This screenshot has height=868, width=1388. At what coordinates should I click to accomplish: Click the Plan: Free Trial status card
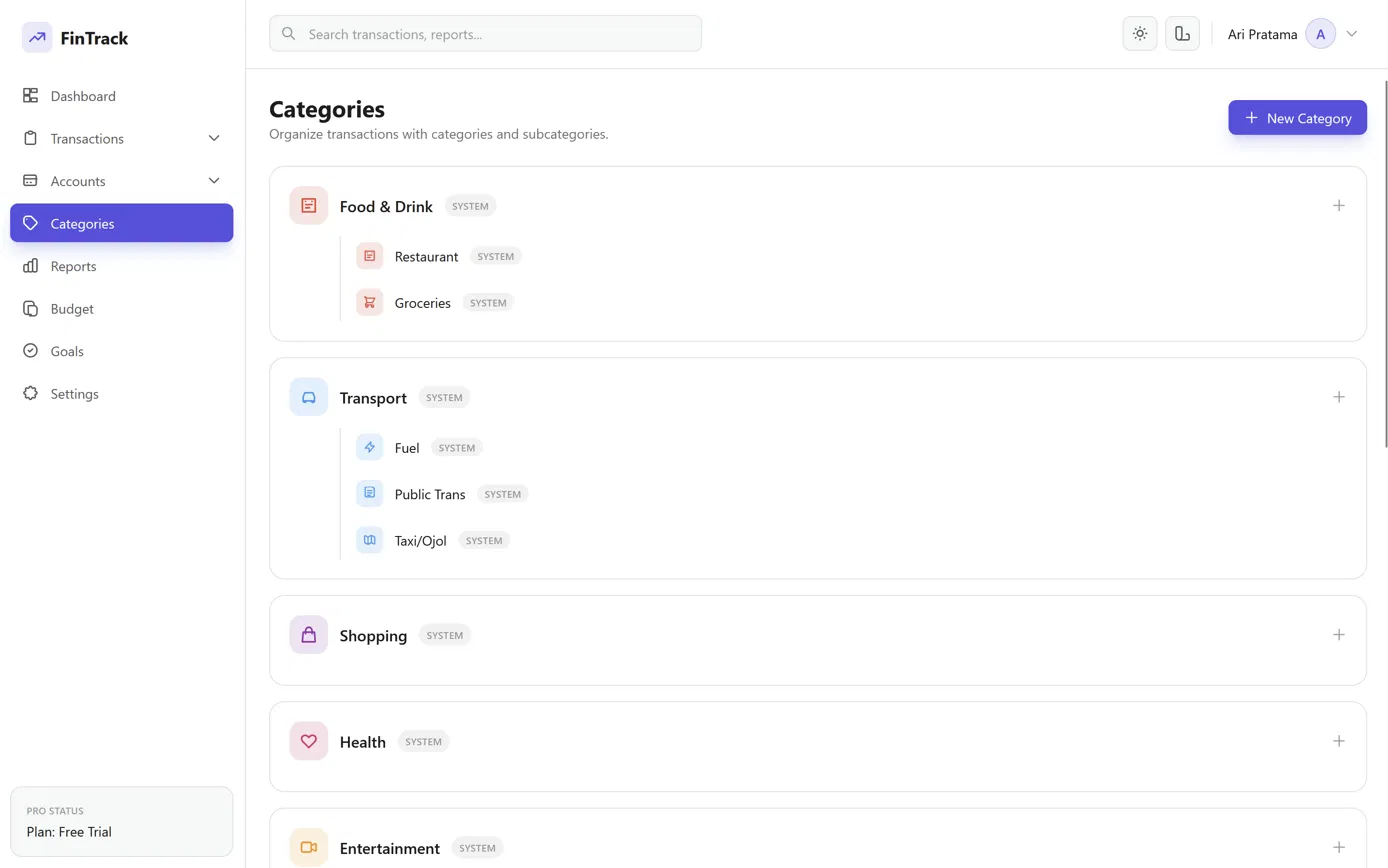[122, 822]
